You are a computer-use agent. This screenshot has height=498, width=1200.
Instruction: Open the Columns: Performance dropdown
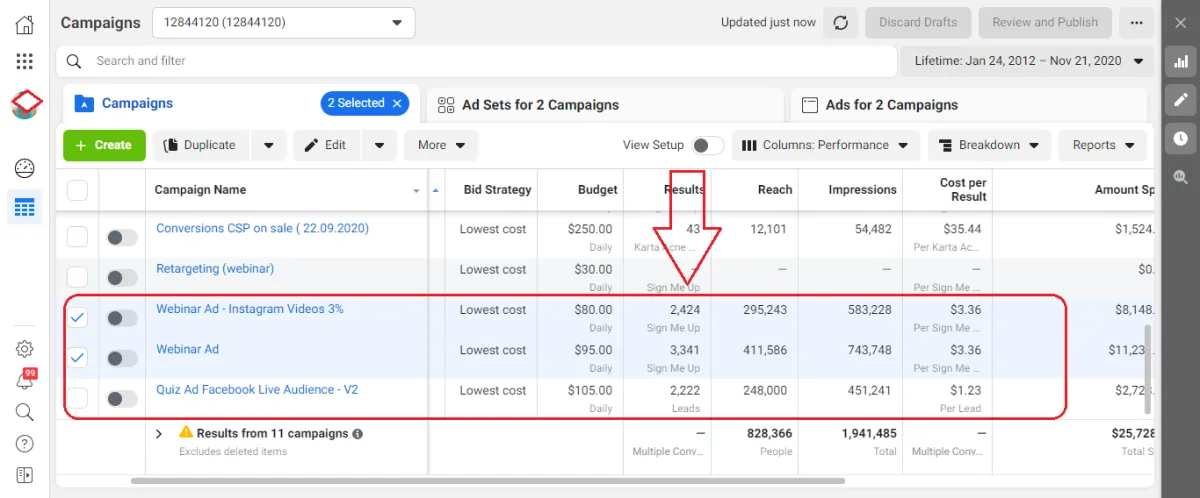pos(826,145)
